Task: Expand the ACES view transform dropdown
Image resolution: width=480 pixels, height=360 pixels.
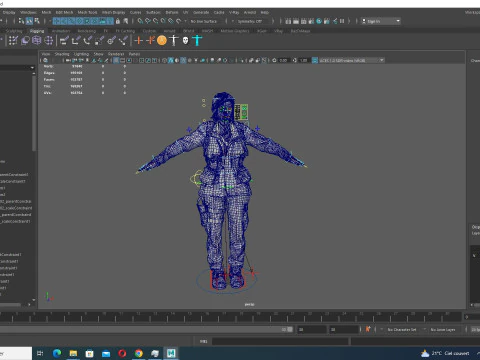Action: (352, 60)
